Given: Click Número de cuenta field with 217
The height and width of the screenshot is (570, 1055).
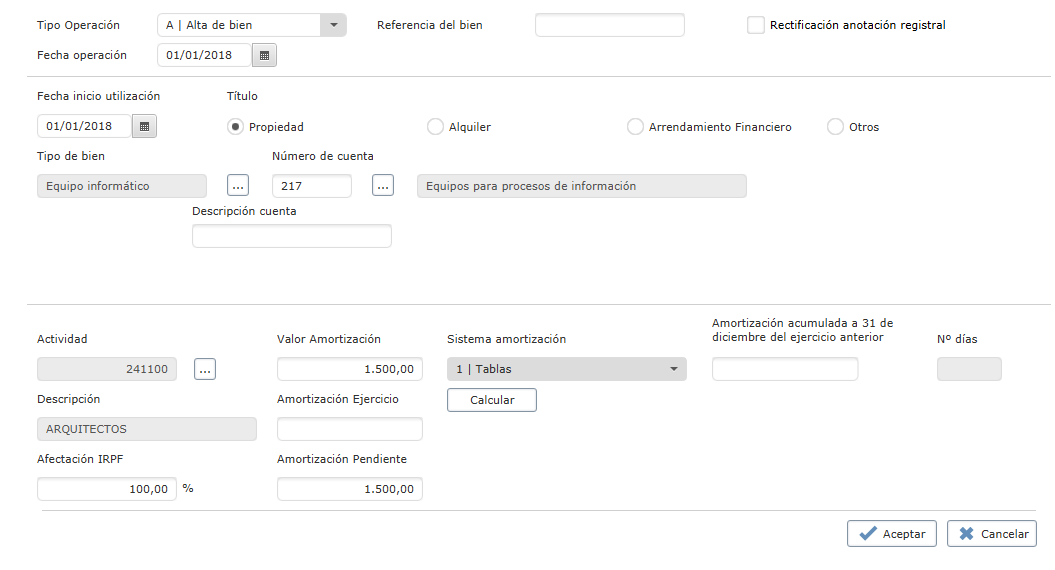Looking at the screenshot, I should (x=312, y=186).
